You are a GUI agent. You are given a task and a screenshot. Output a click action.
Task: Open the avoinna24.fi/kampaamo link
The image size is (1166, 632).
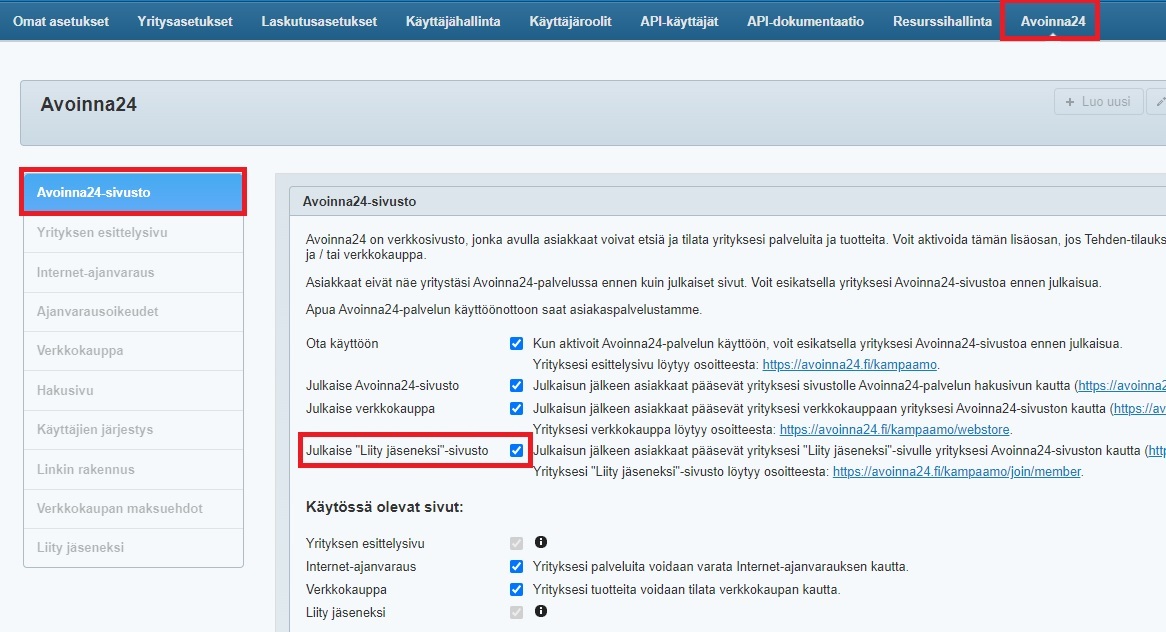click(850, 365)
